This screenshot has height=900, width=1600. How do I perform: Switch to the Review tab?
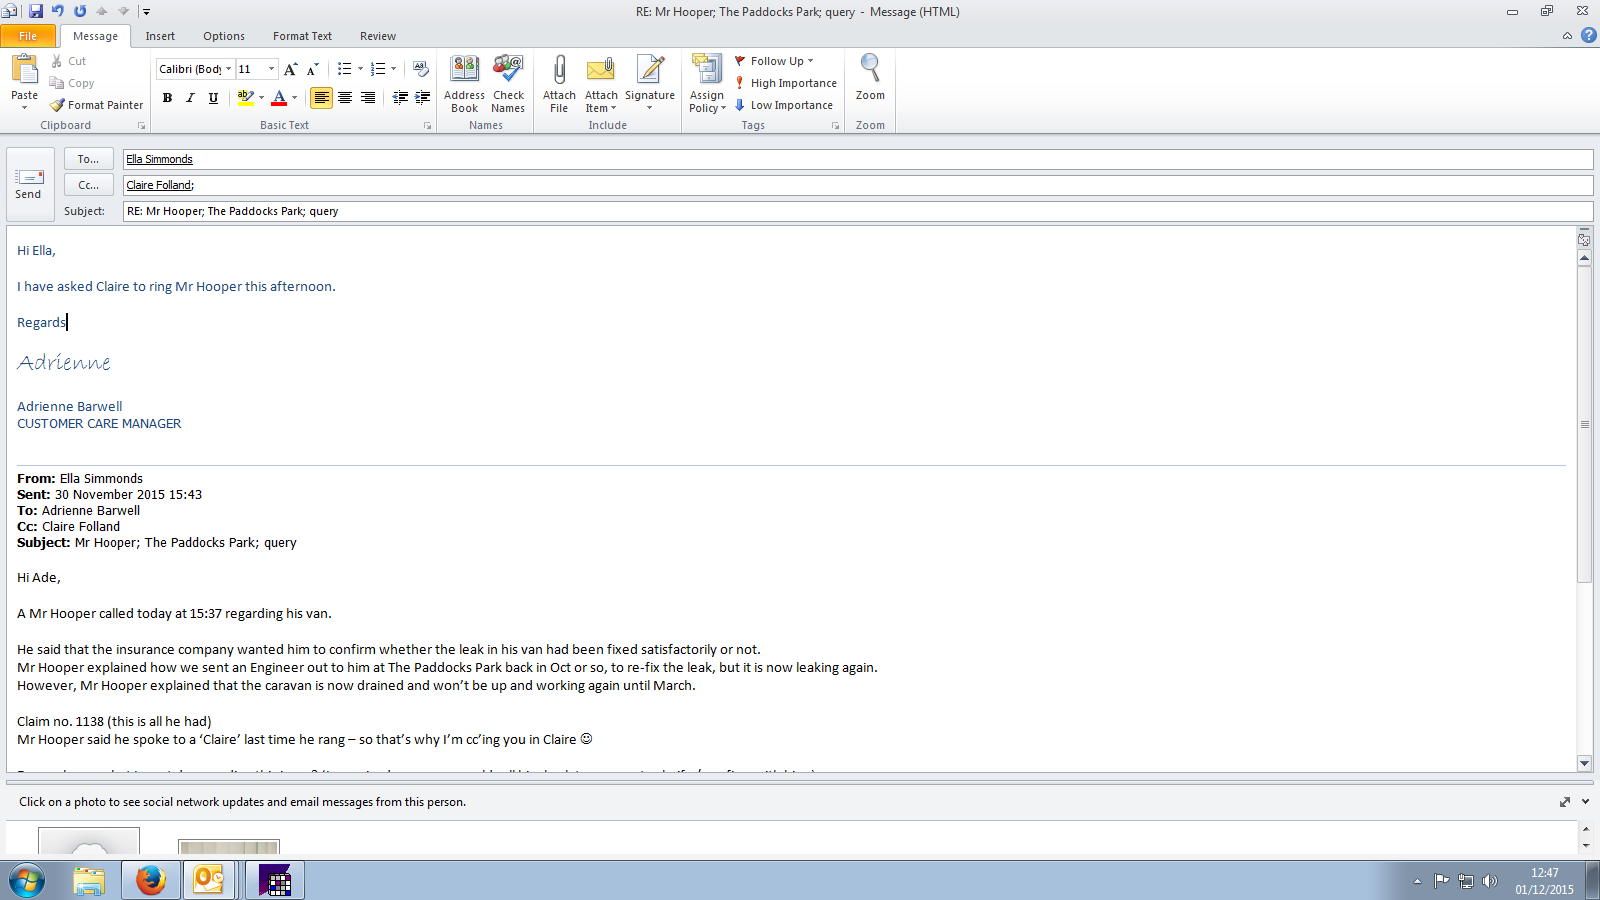pos(378,36)
